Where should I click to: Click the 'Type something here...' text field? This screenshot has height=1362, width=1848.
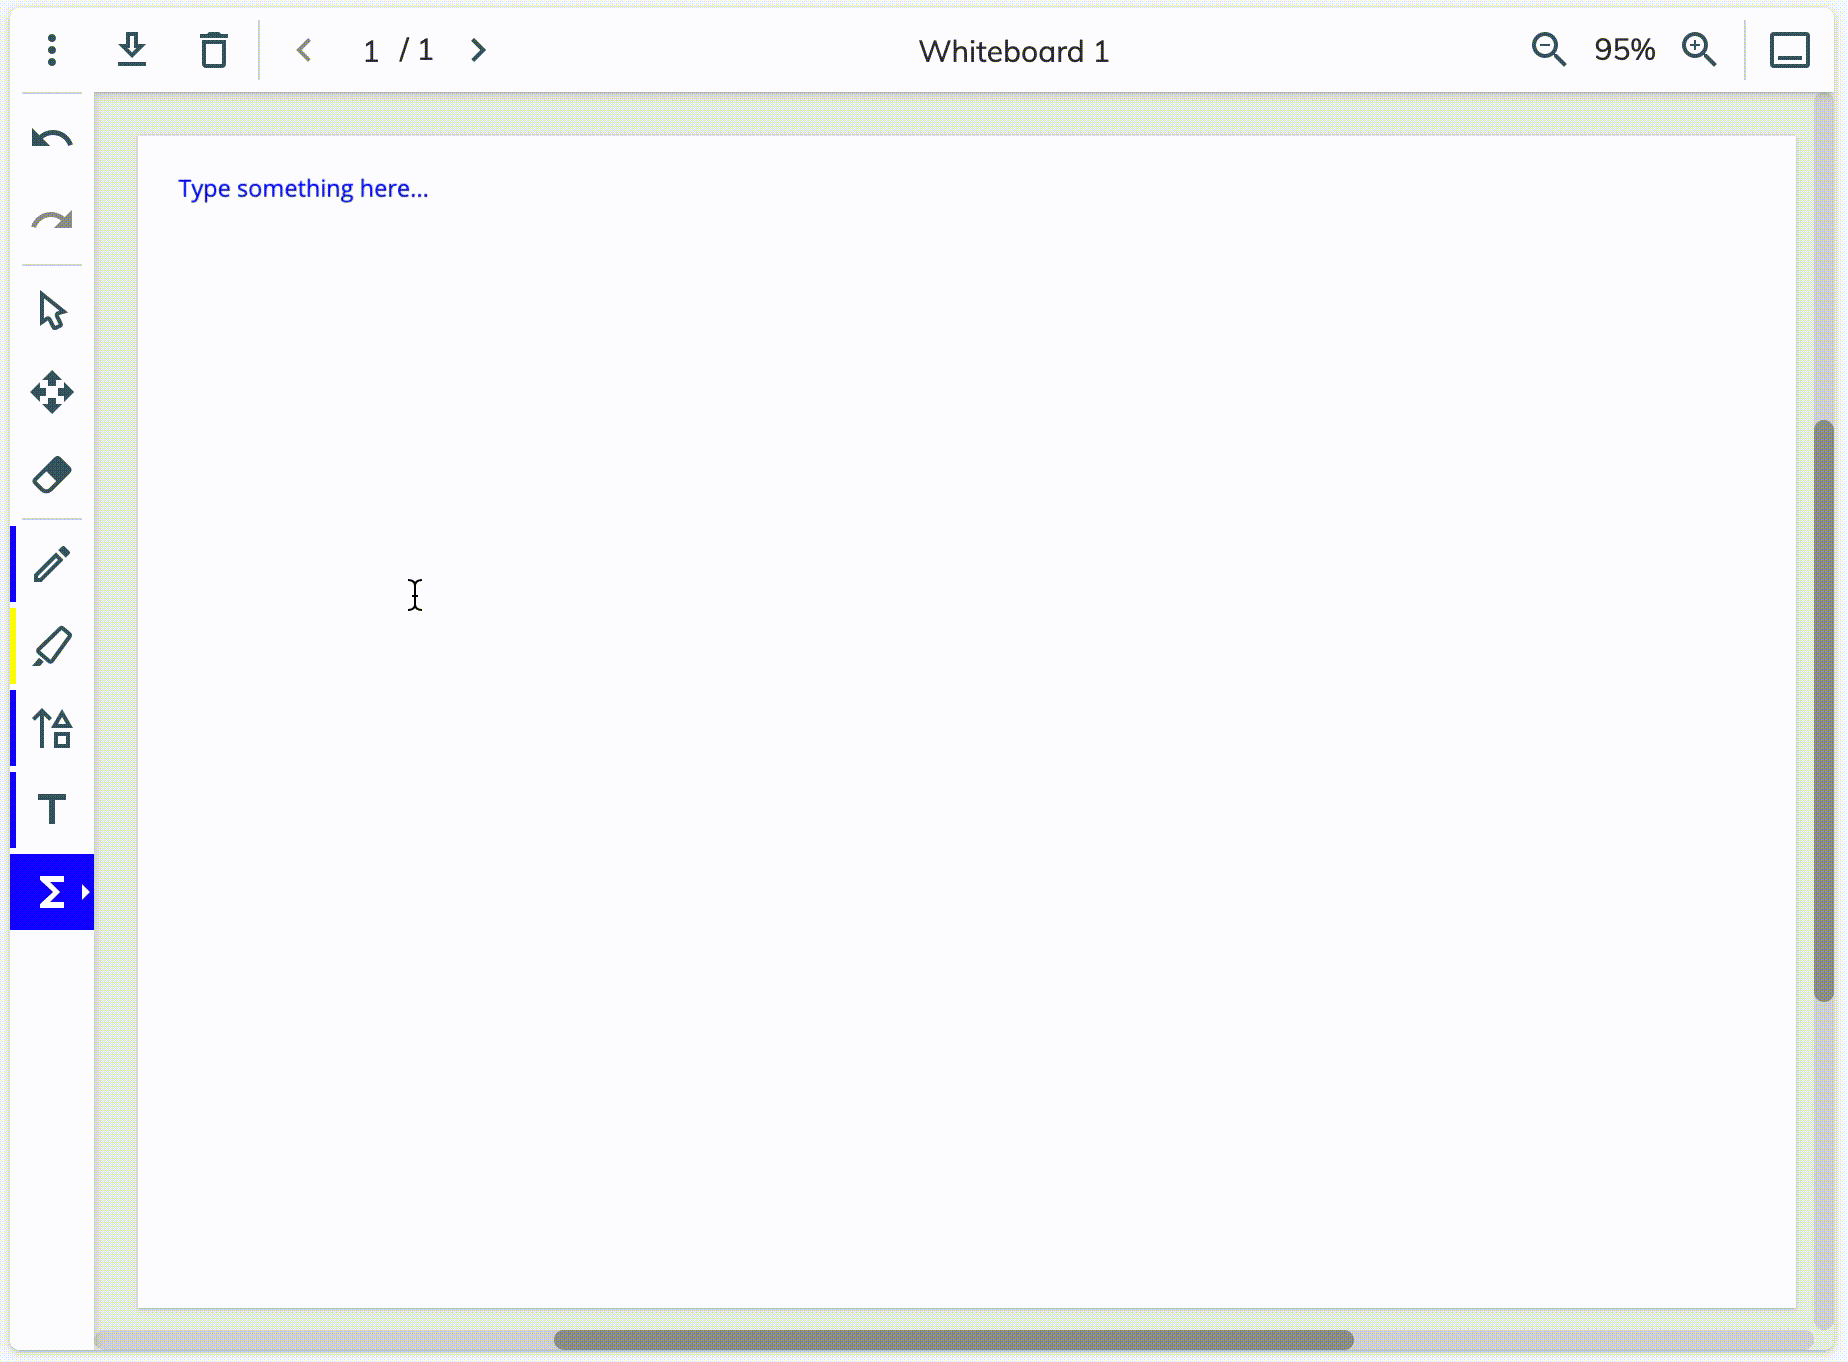303,189
